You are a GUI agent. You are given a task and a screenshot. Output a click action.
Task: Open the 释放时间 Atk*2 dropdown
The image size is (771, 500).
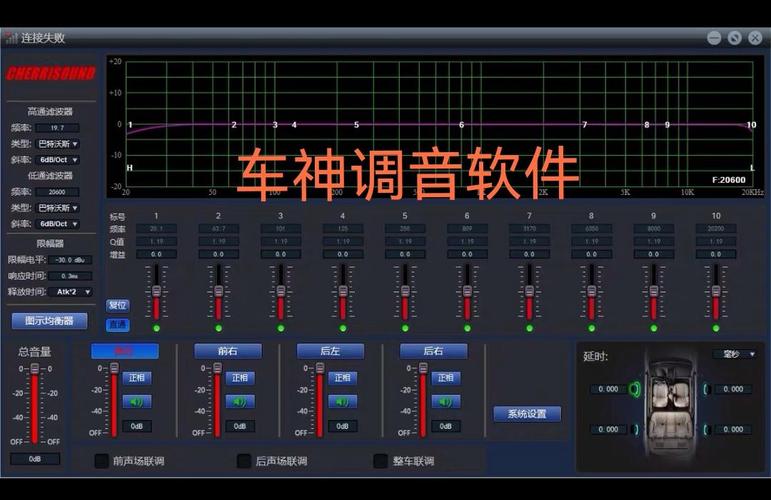(x=71, y=292)
